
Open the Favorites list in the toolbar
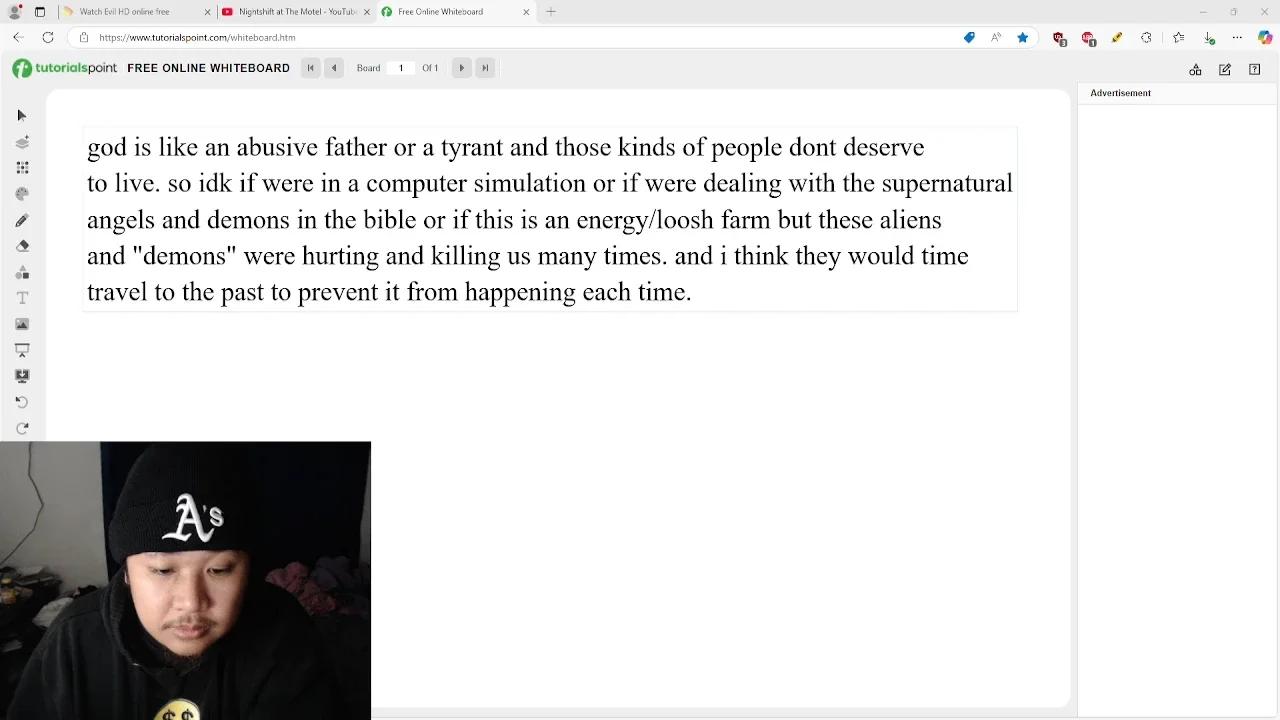[1179, 38]
